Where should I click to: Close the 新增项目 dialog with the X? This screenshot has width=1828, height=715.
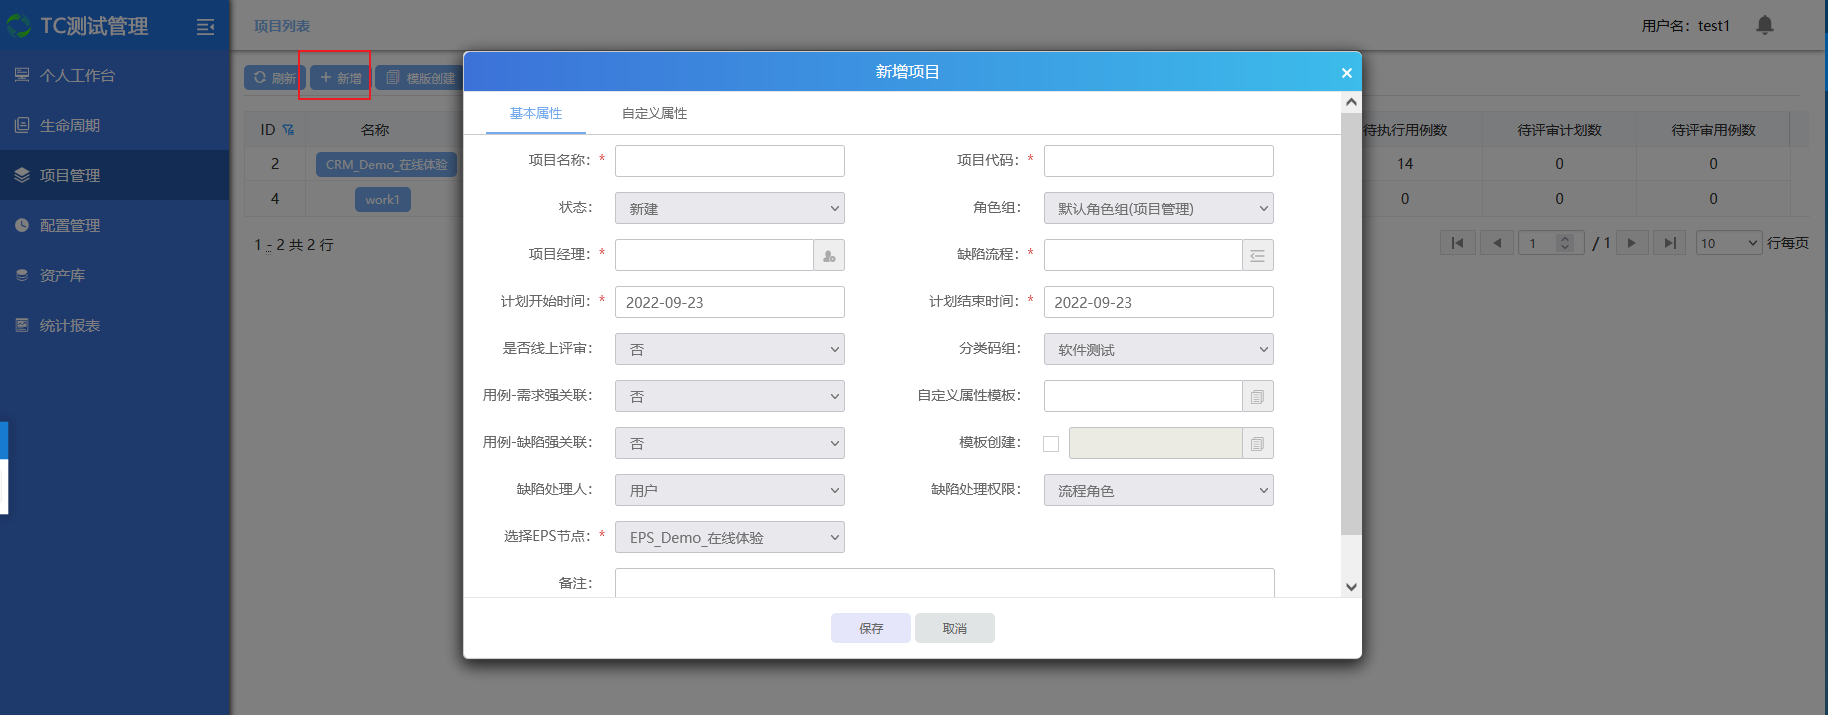pos(1346,73)
